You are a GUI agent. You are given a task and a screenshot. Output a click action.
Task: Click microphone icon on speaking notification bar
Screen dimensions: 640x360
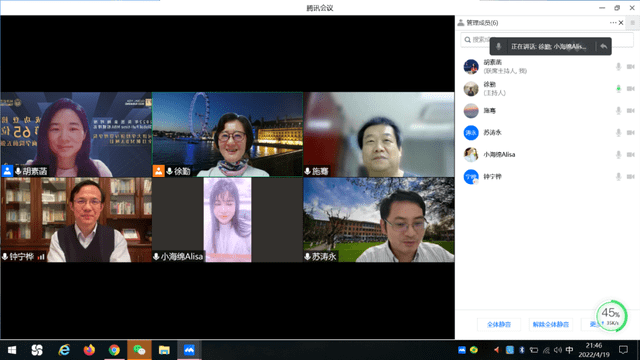click(x=498, y=47)
